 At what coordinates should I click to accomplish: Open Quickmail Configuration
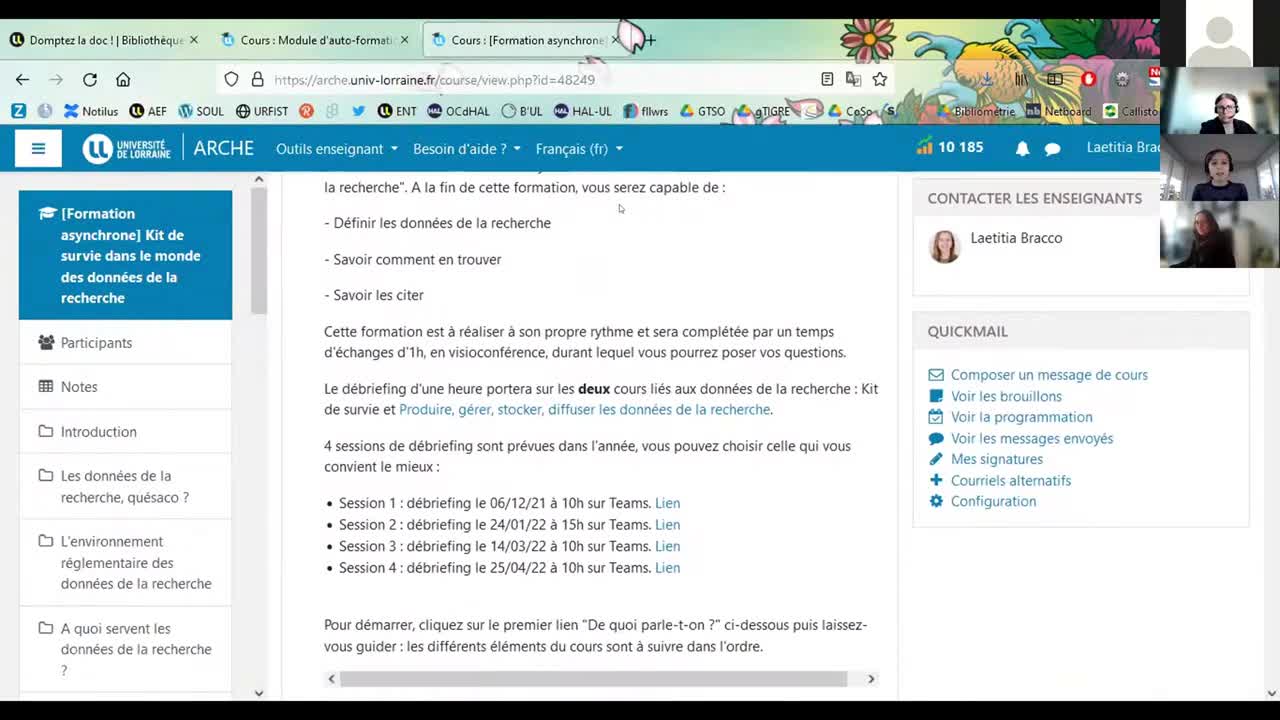[993, 501]
